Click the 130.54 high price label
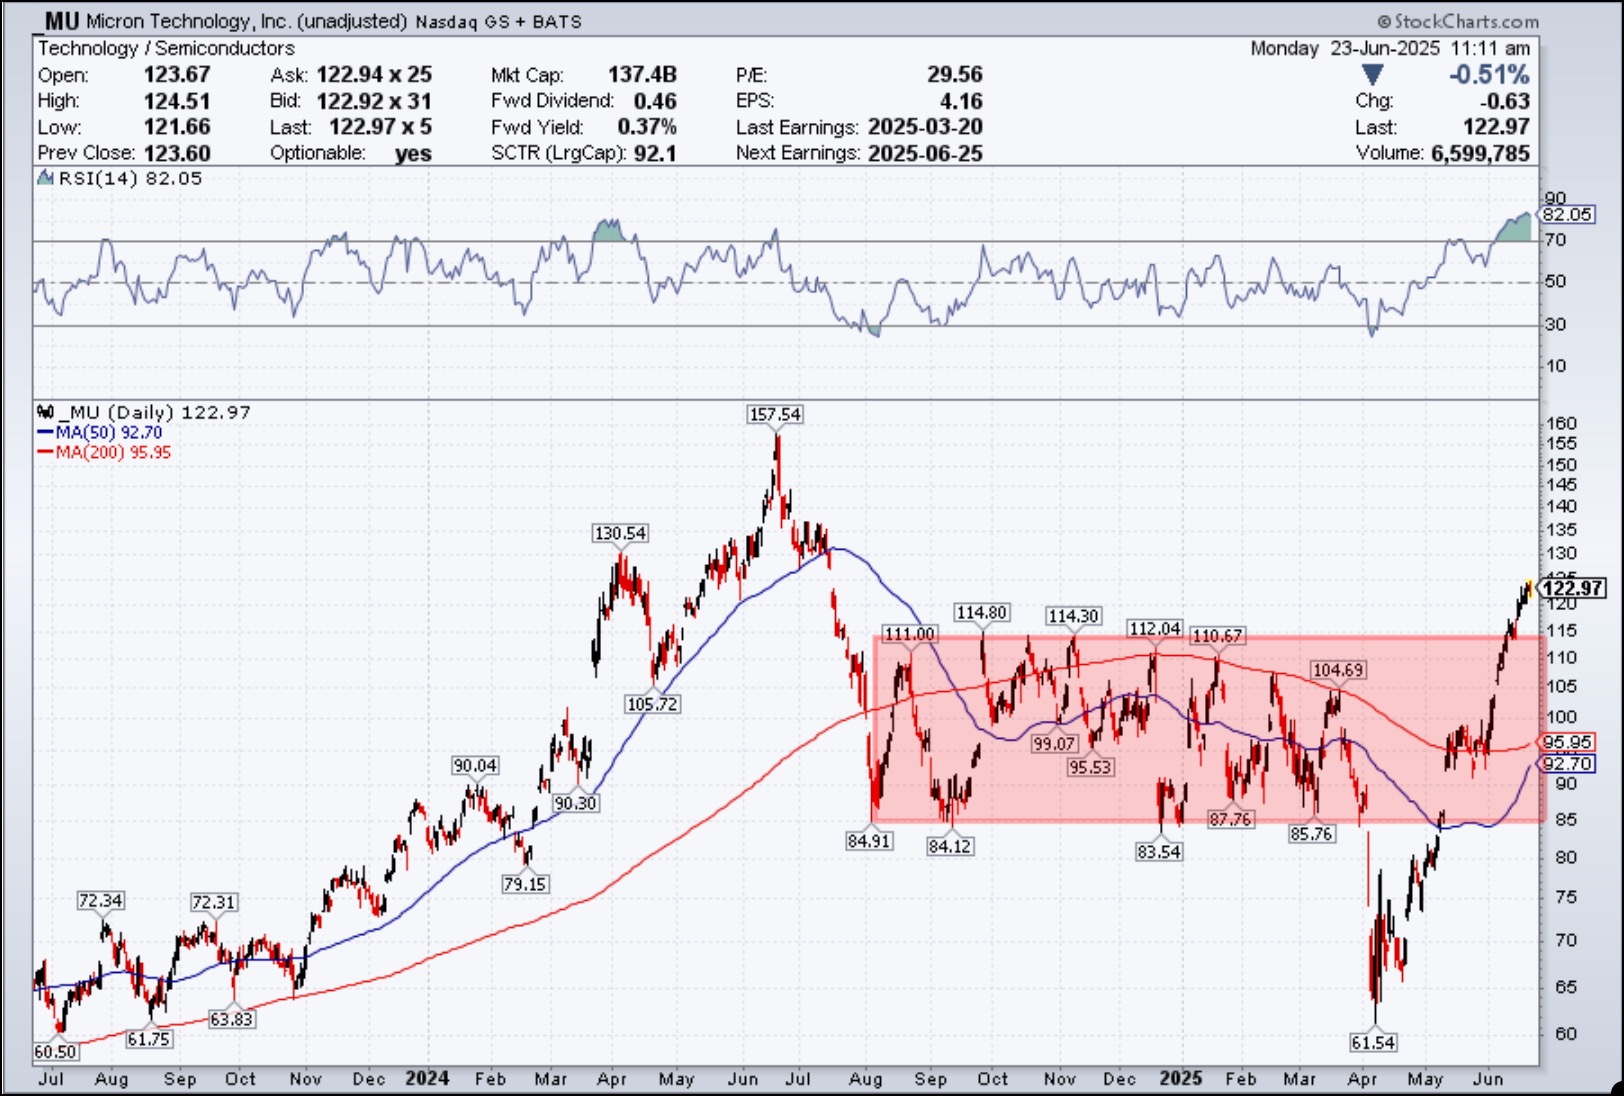 pos(620,533)
